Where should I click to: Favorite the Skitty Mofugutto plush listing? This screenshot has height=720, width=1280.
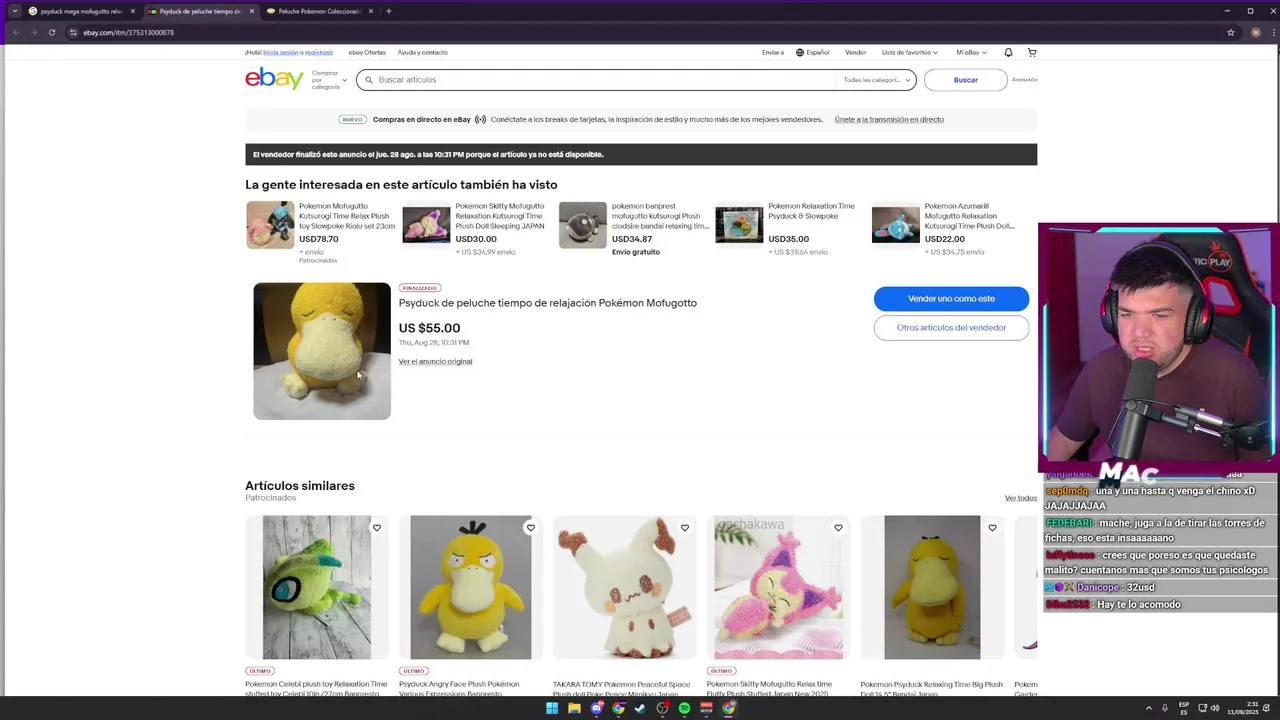coord(838,528)
